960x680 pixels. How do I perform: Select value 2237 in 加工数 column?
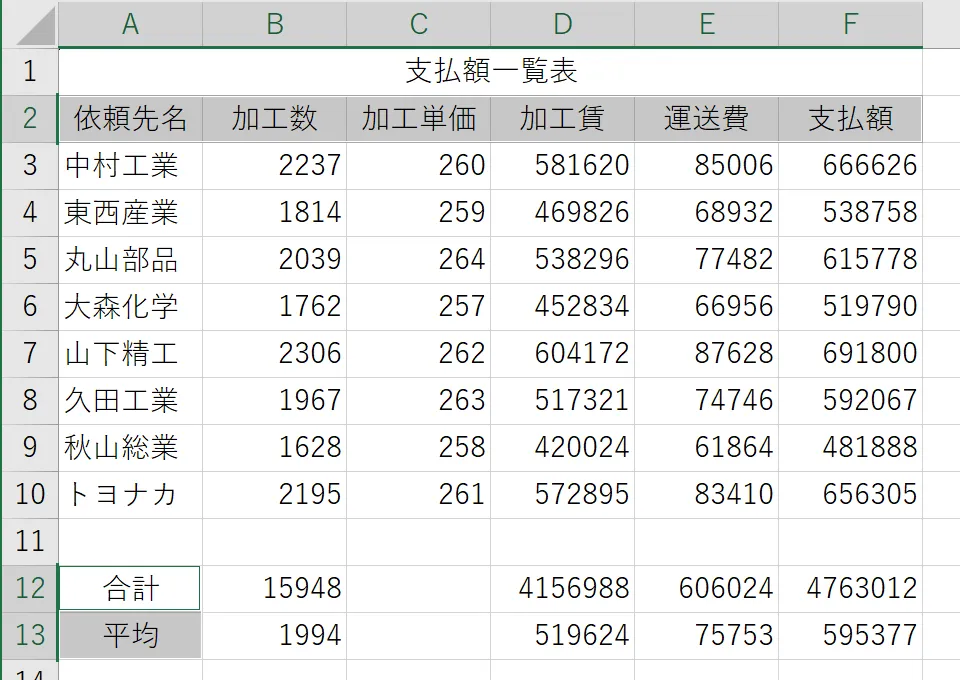274,166
